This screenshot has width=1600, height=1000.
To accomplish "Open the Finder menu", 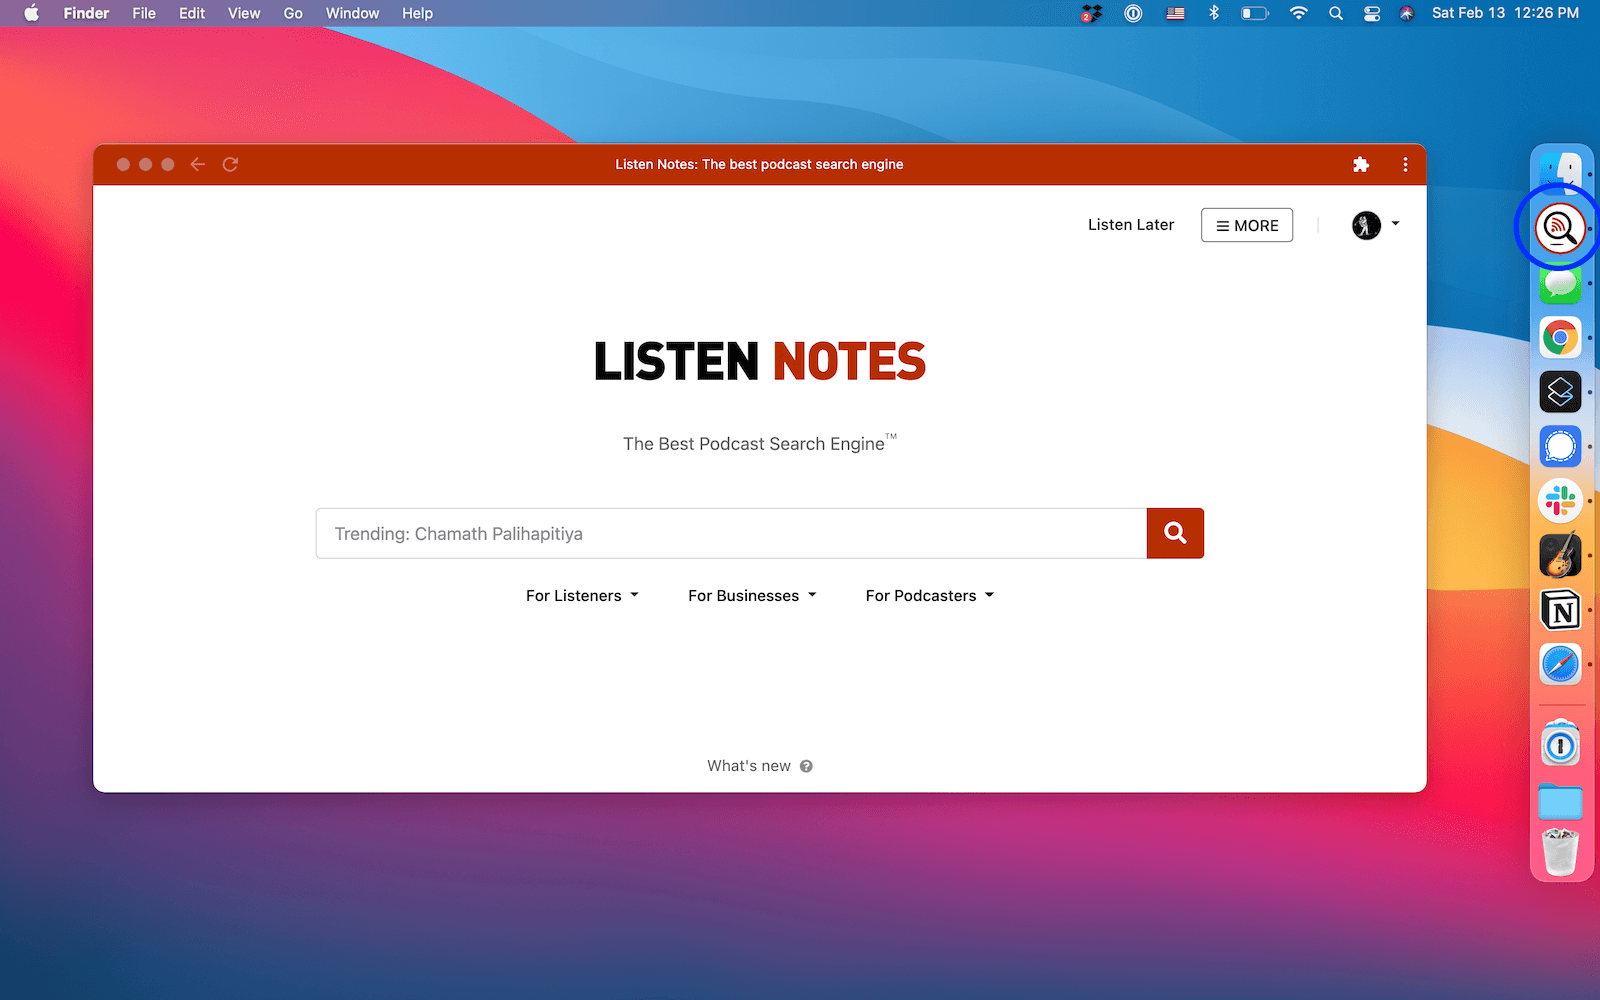I will [86, 13].
